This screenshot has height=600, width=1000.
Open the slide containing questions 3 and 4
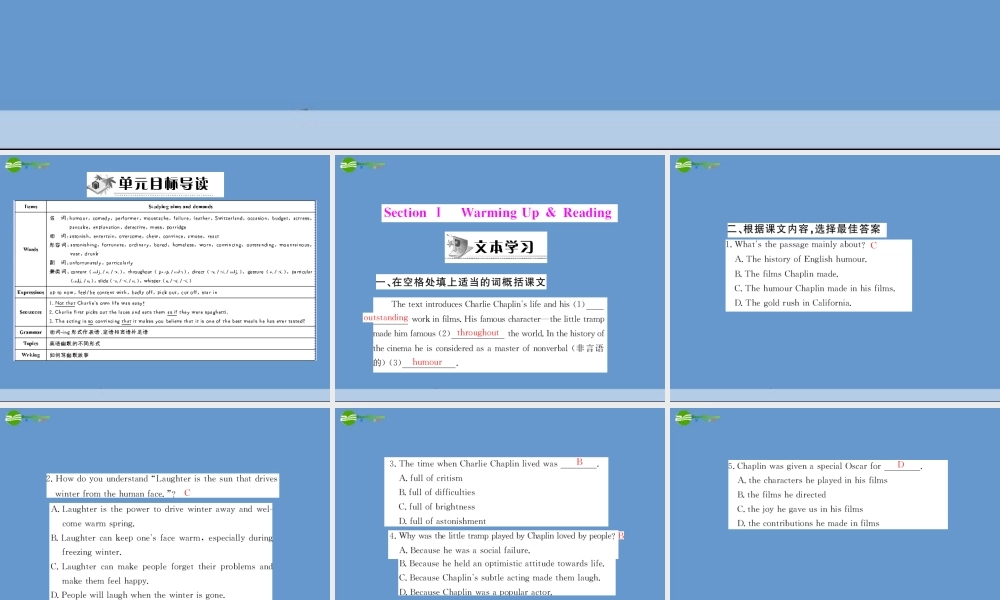pyautogui.click(x=499, y=504)
